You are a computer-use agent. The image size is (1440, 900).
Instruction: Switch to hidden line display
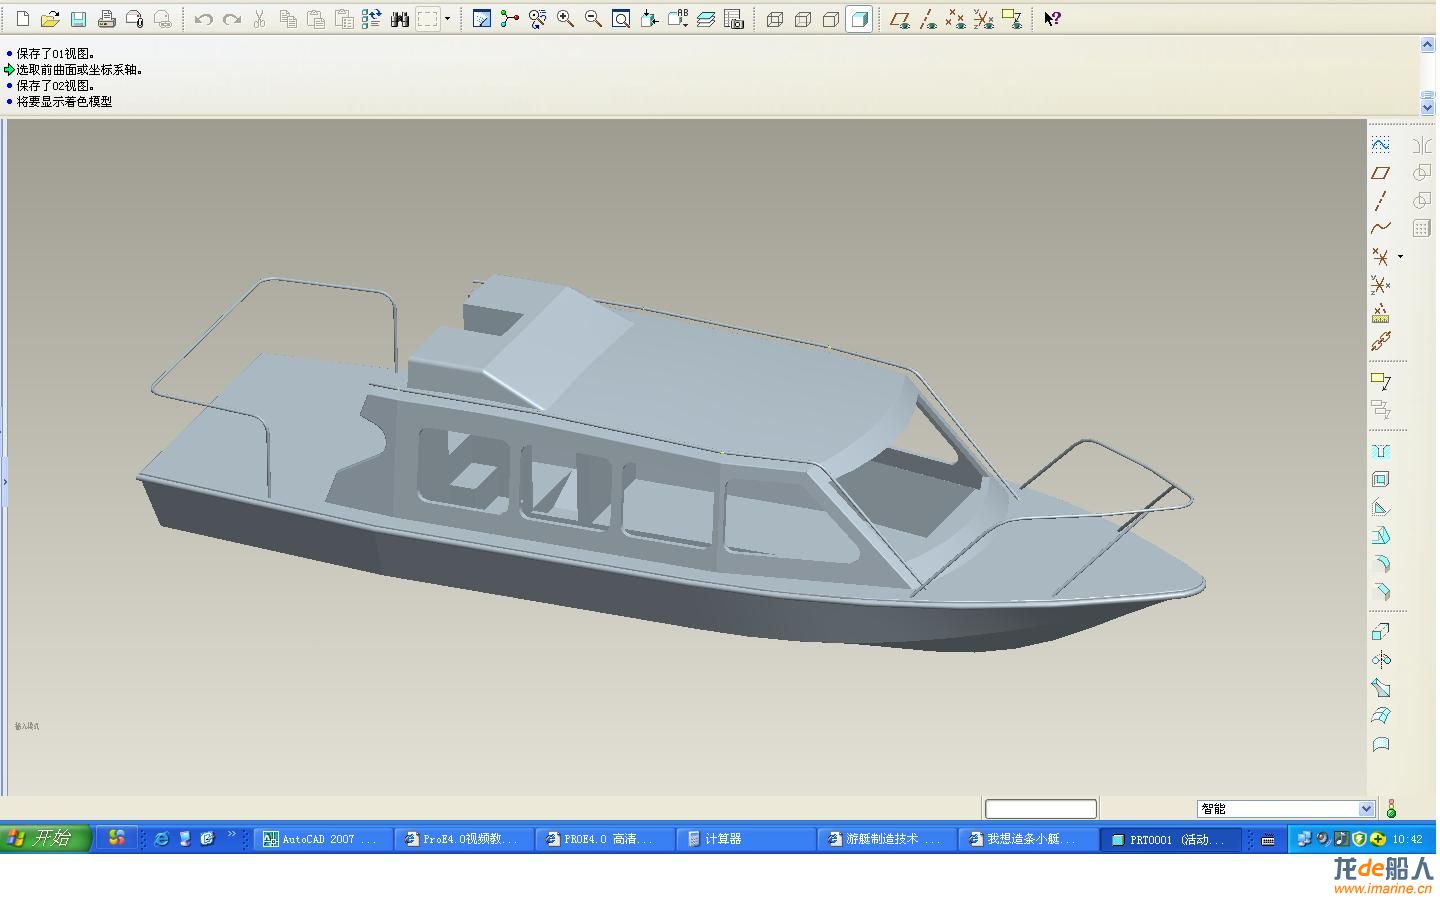pos(802,18)
